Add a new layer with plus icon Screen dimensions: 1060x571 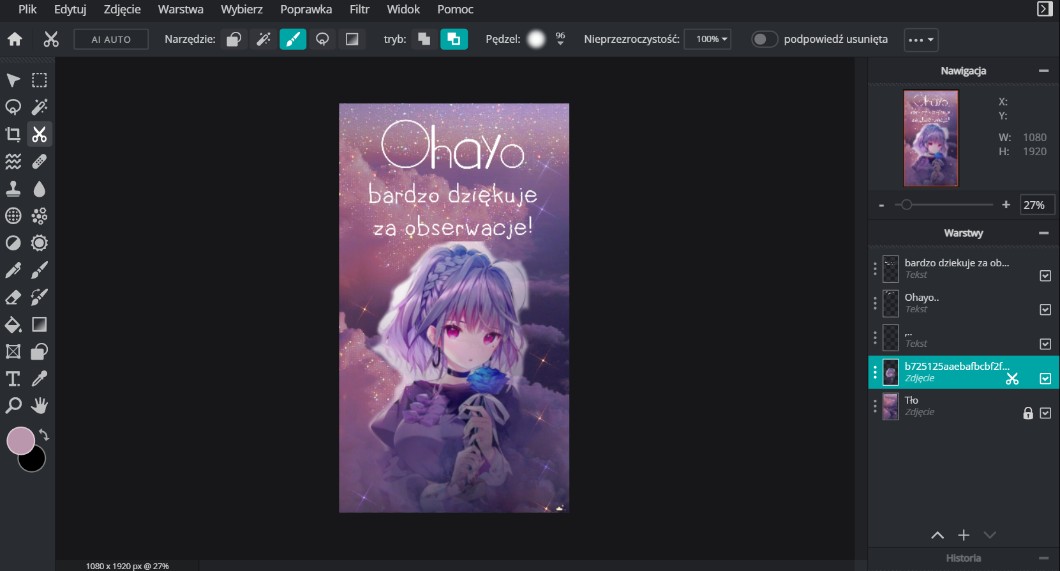[x=964, y=535]
